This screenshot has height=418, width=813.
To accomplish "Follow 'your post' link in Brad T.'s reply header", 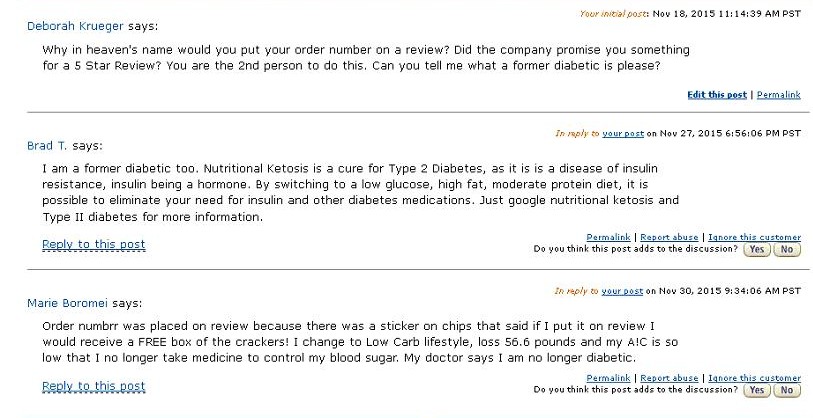I will [623, 134].
